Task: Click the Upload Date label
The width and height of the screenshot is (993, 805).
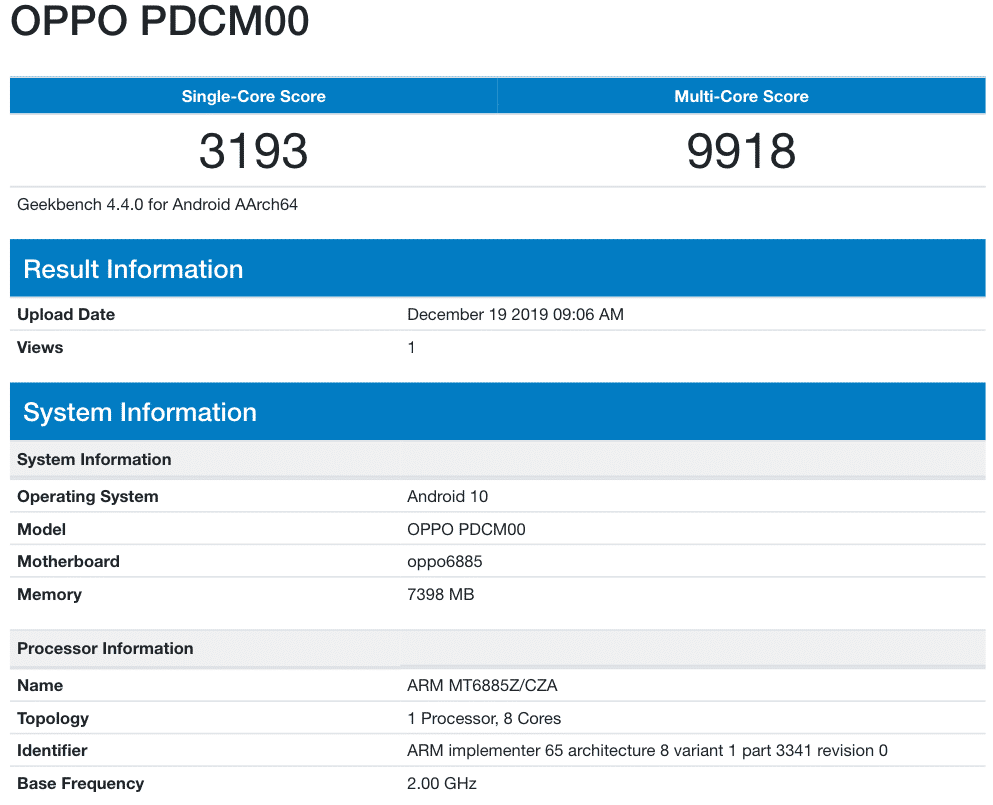Action: click(x=66, y=315)
